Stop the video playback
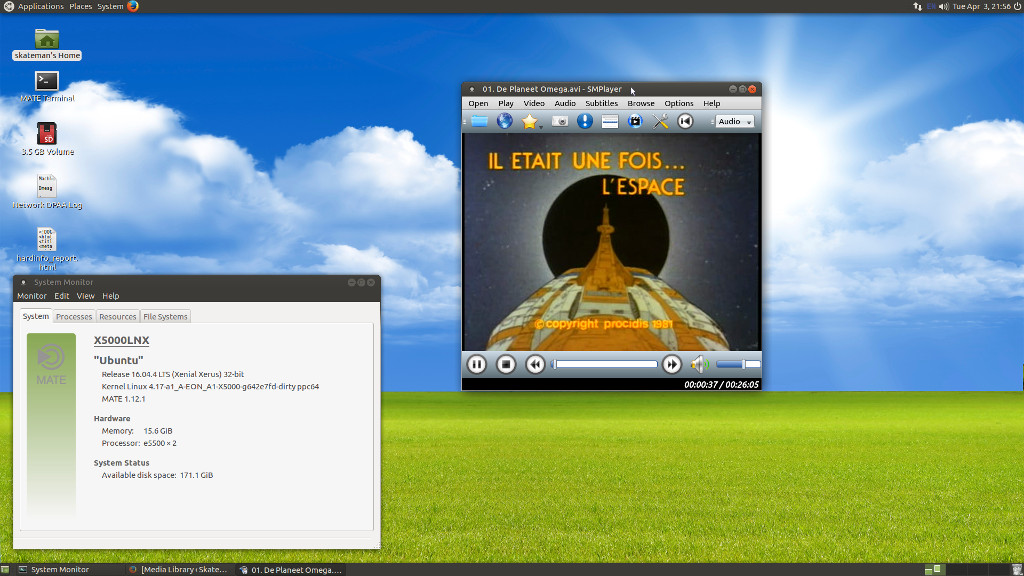1024x576 pixels. 506,364
